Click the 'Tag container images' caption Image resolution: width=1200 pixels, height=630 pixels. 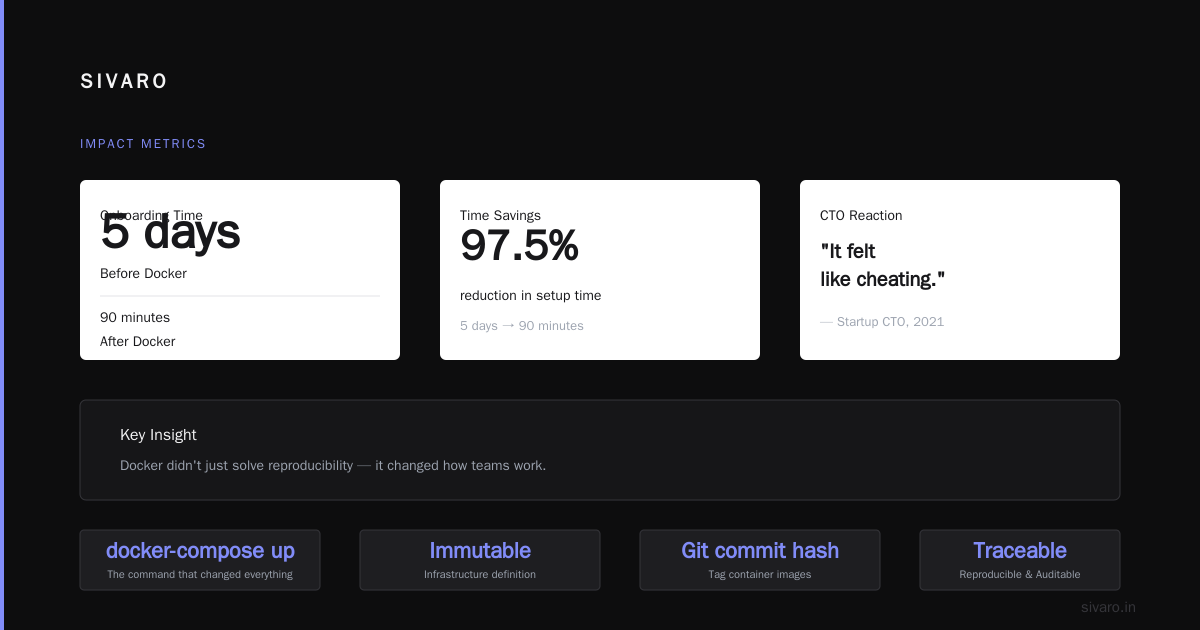pyautogui.click(x=760, y=575)
